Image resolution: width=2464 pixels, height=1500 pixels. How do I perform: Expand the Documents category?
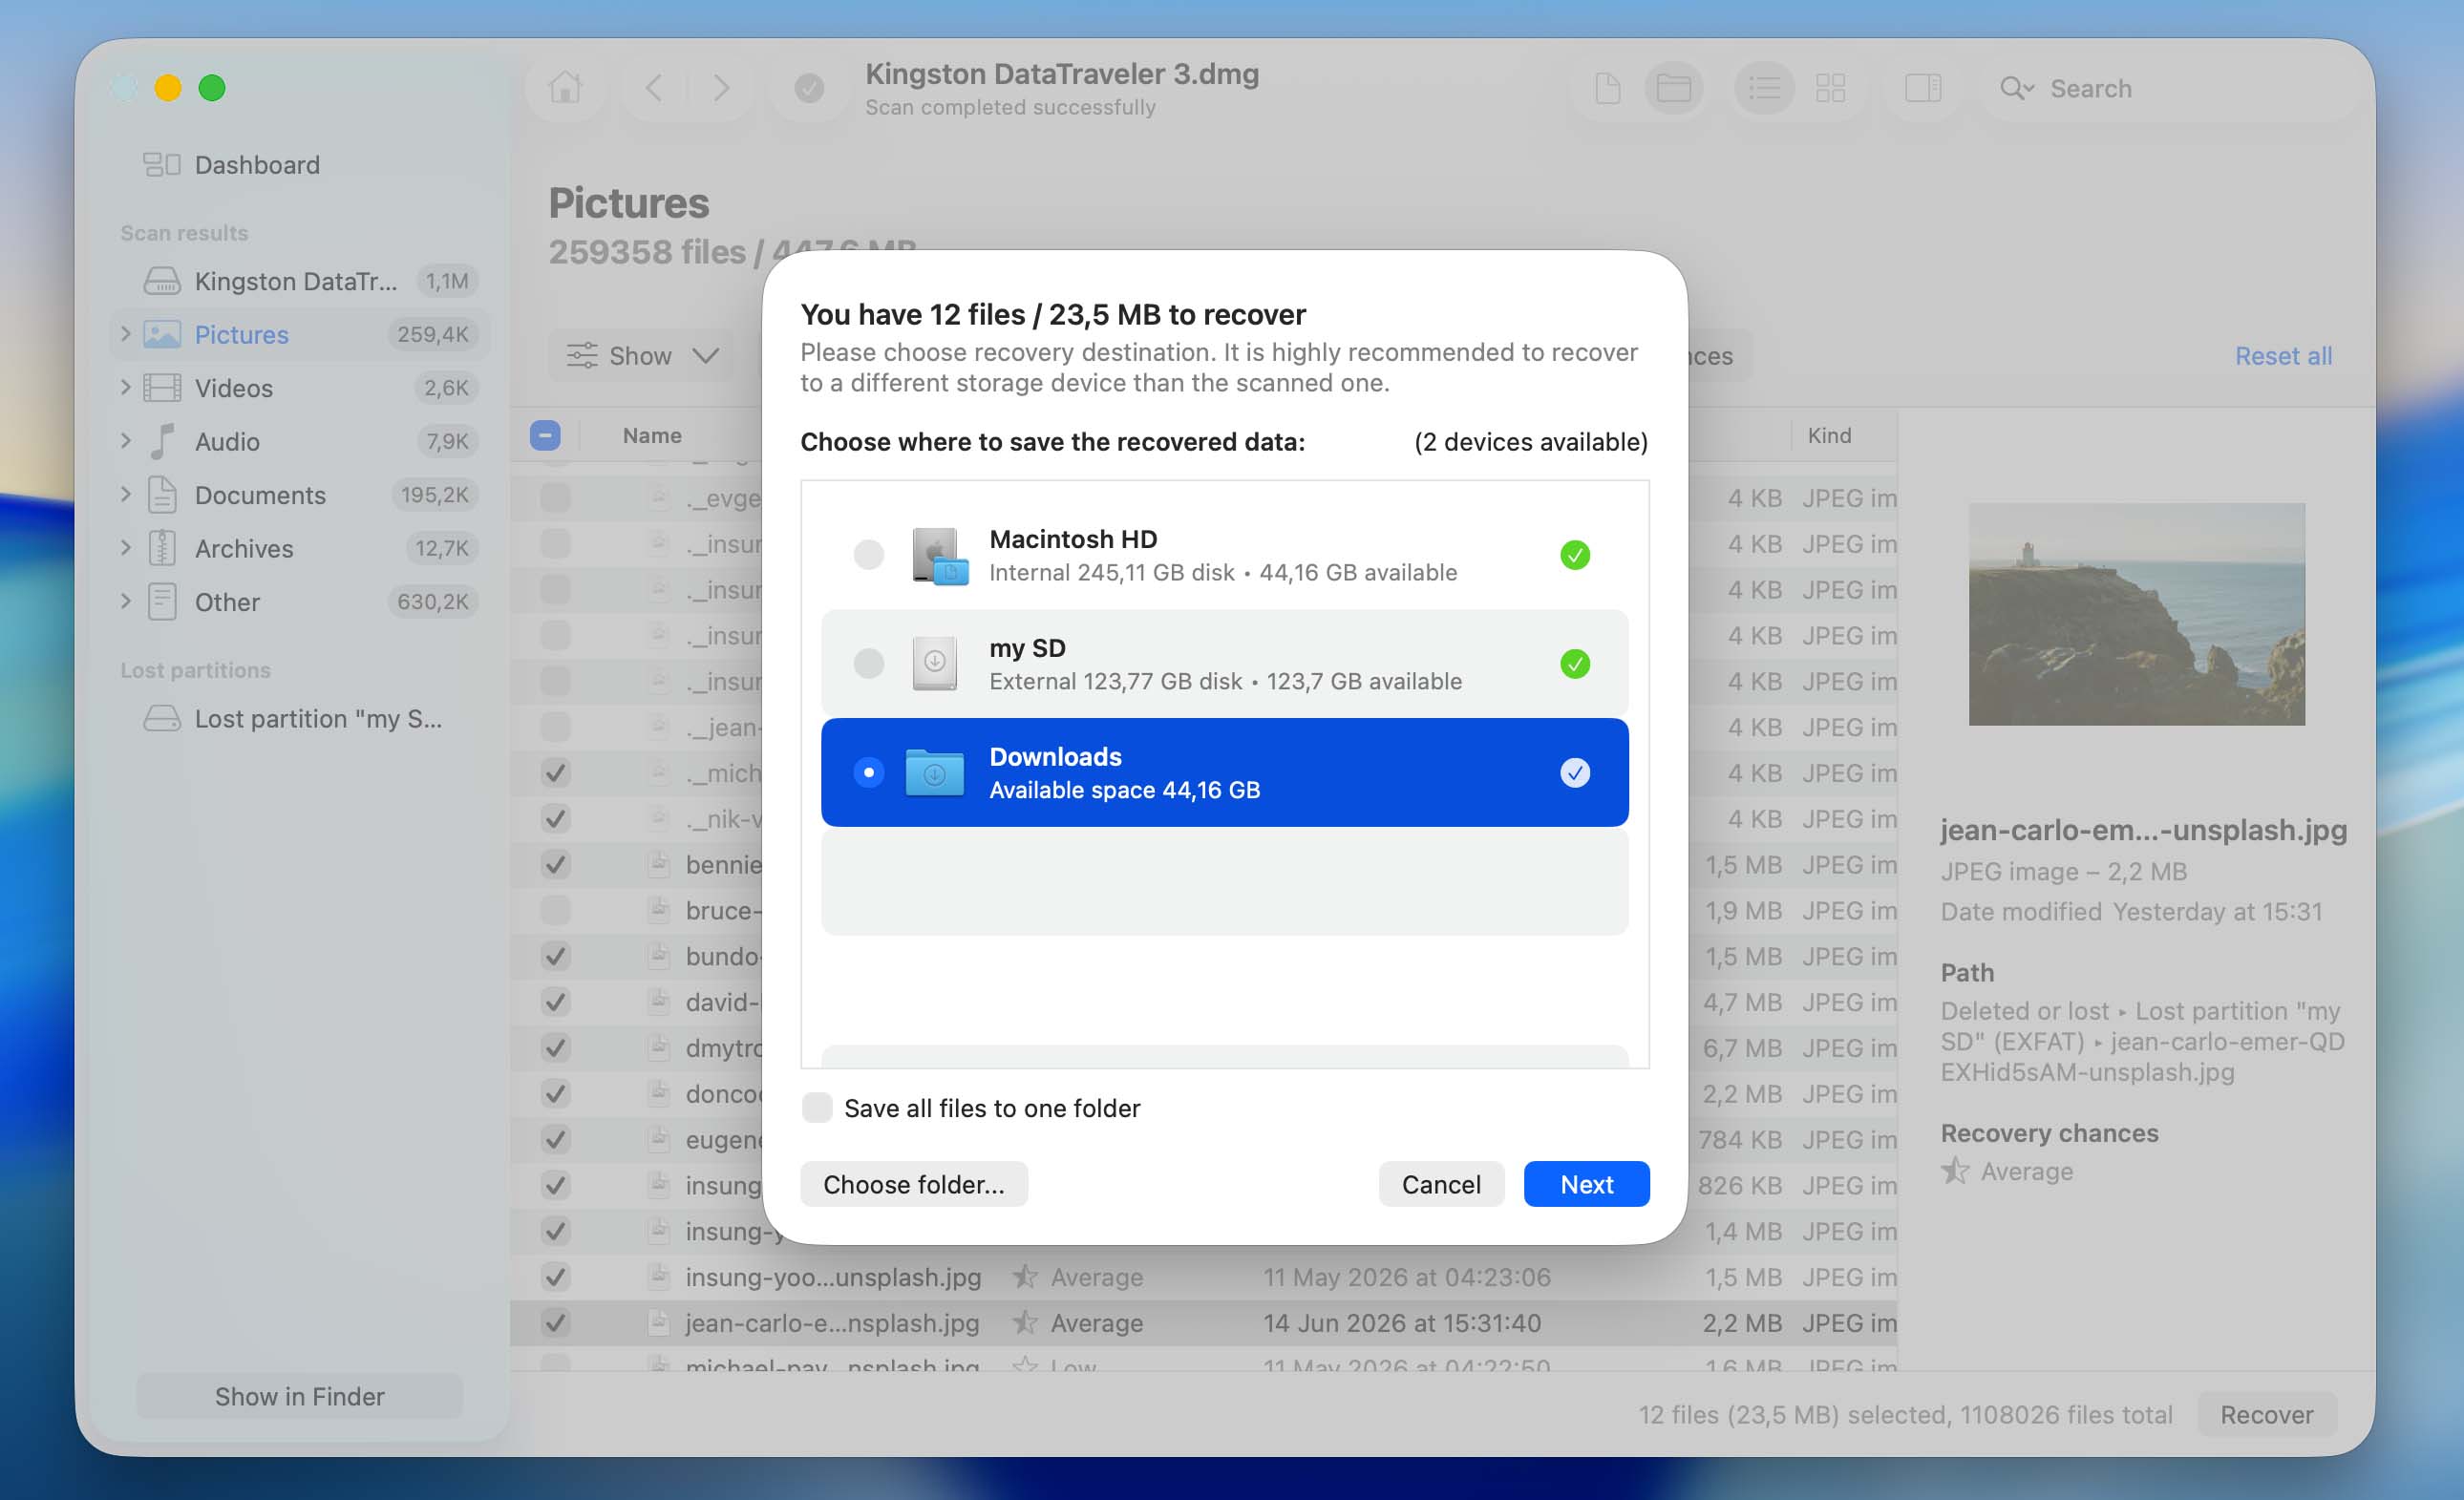(x=125, y=494)
